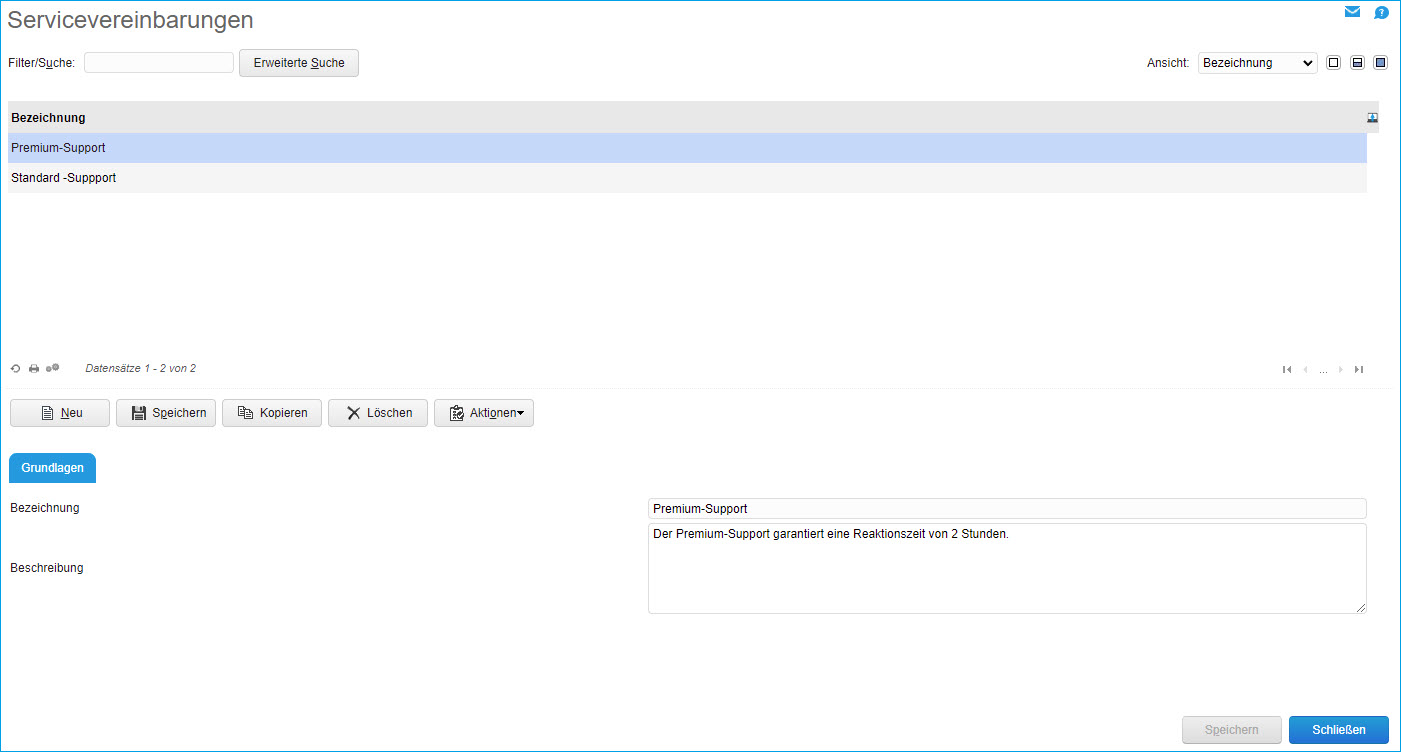Click the Bezeichnung text field
This screenshot has height=752, width=1401.
coord(1007,509)
